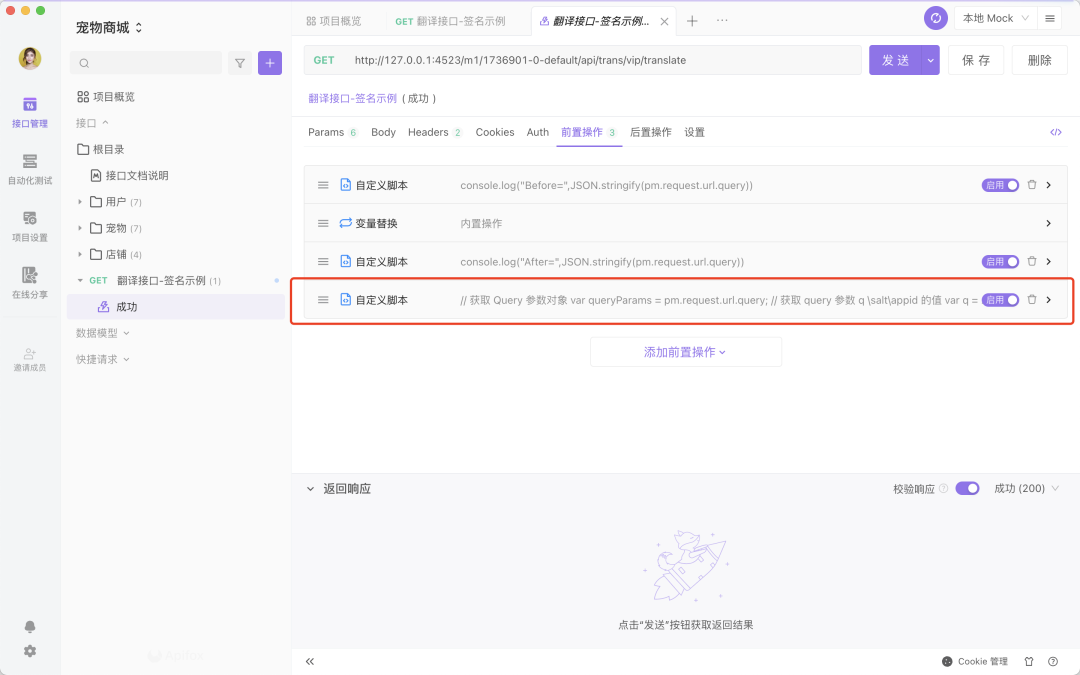This screenshot has width=1080, height=675.
Task: Open notifications via the bell icon
Action: 29,626
